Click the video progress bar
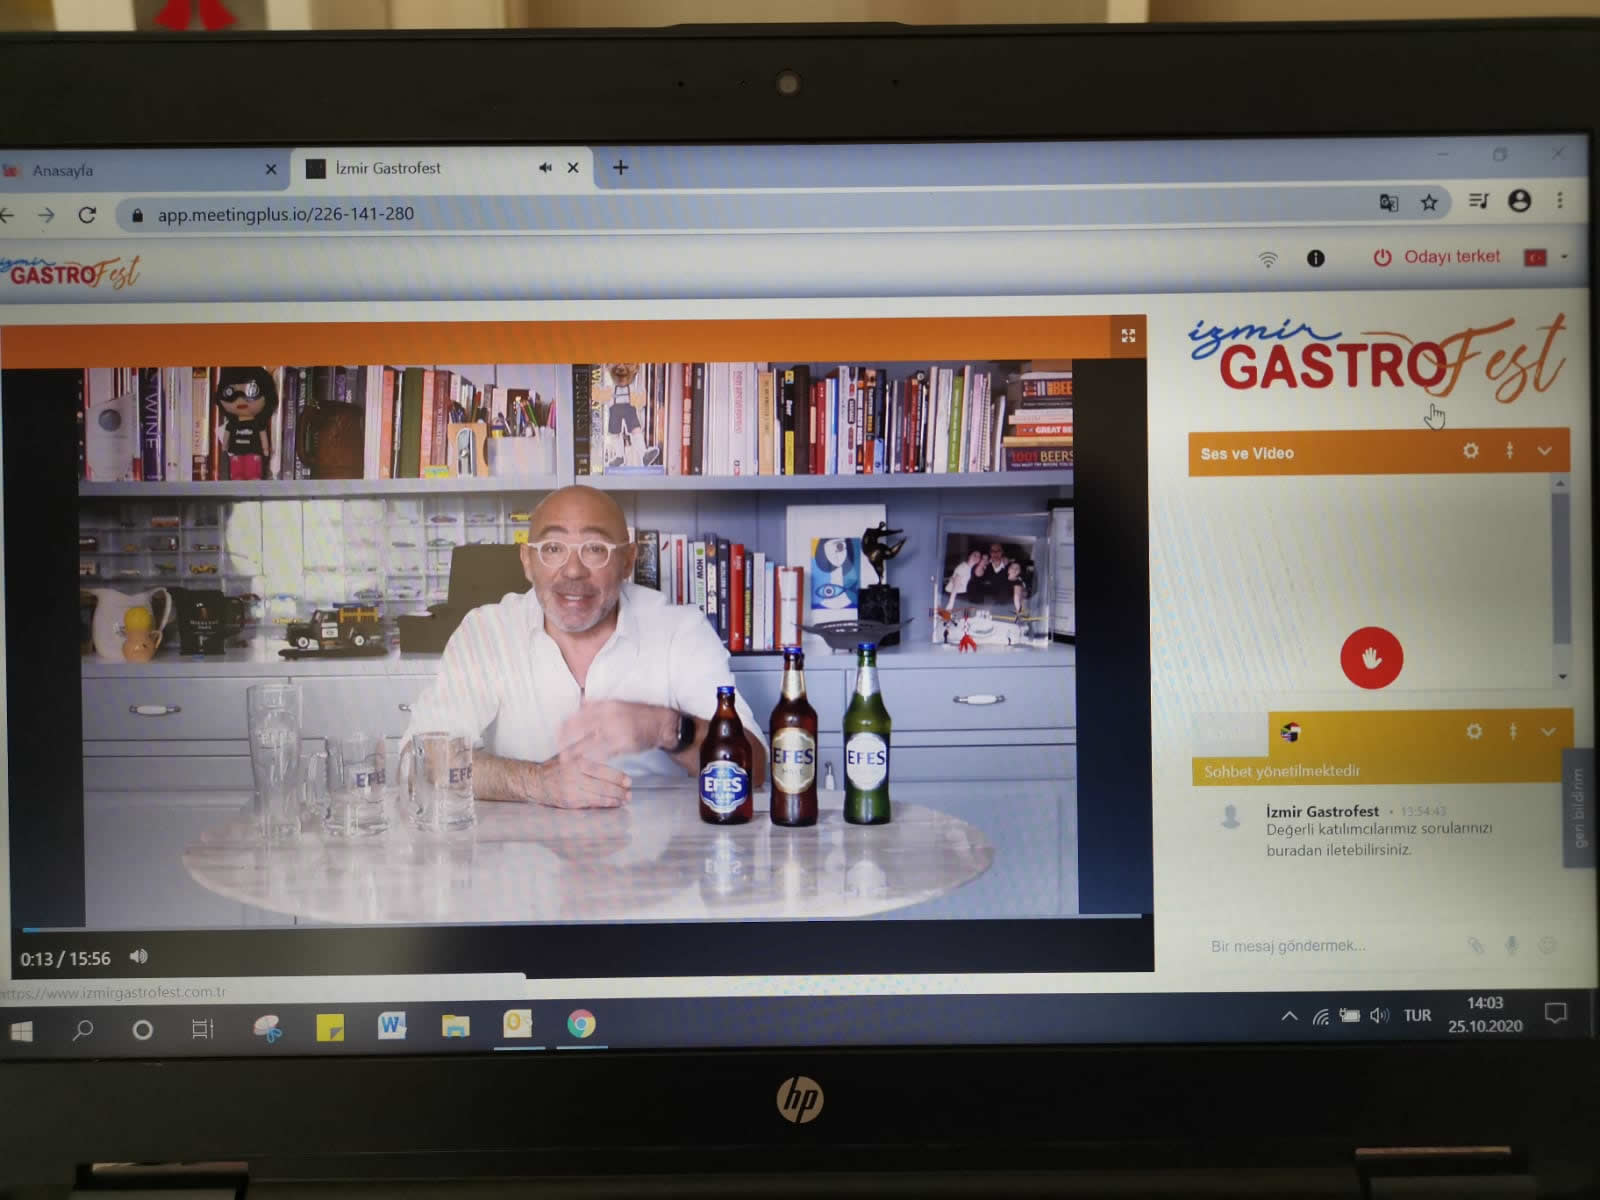Viewport: 1600px width, 1200px height. point(580,921)
